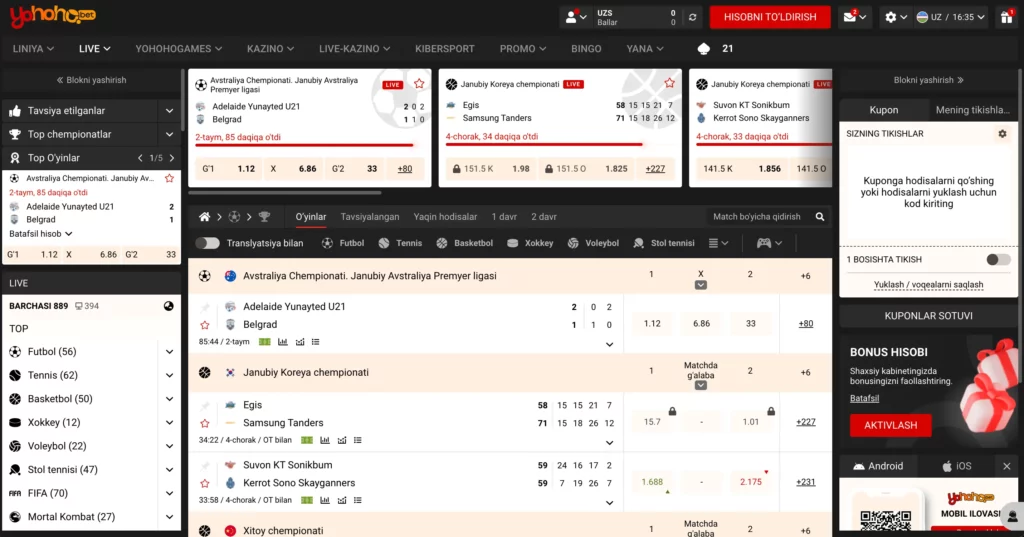Favorite the Adelaide Yunayted U21 top card

click(419, 84)
